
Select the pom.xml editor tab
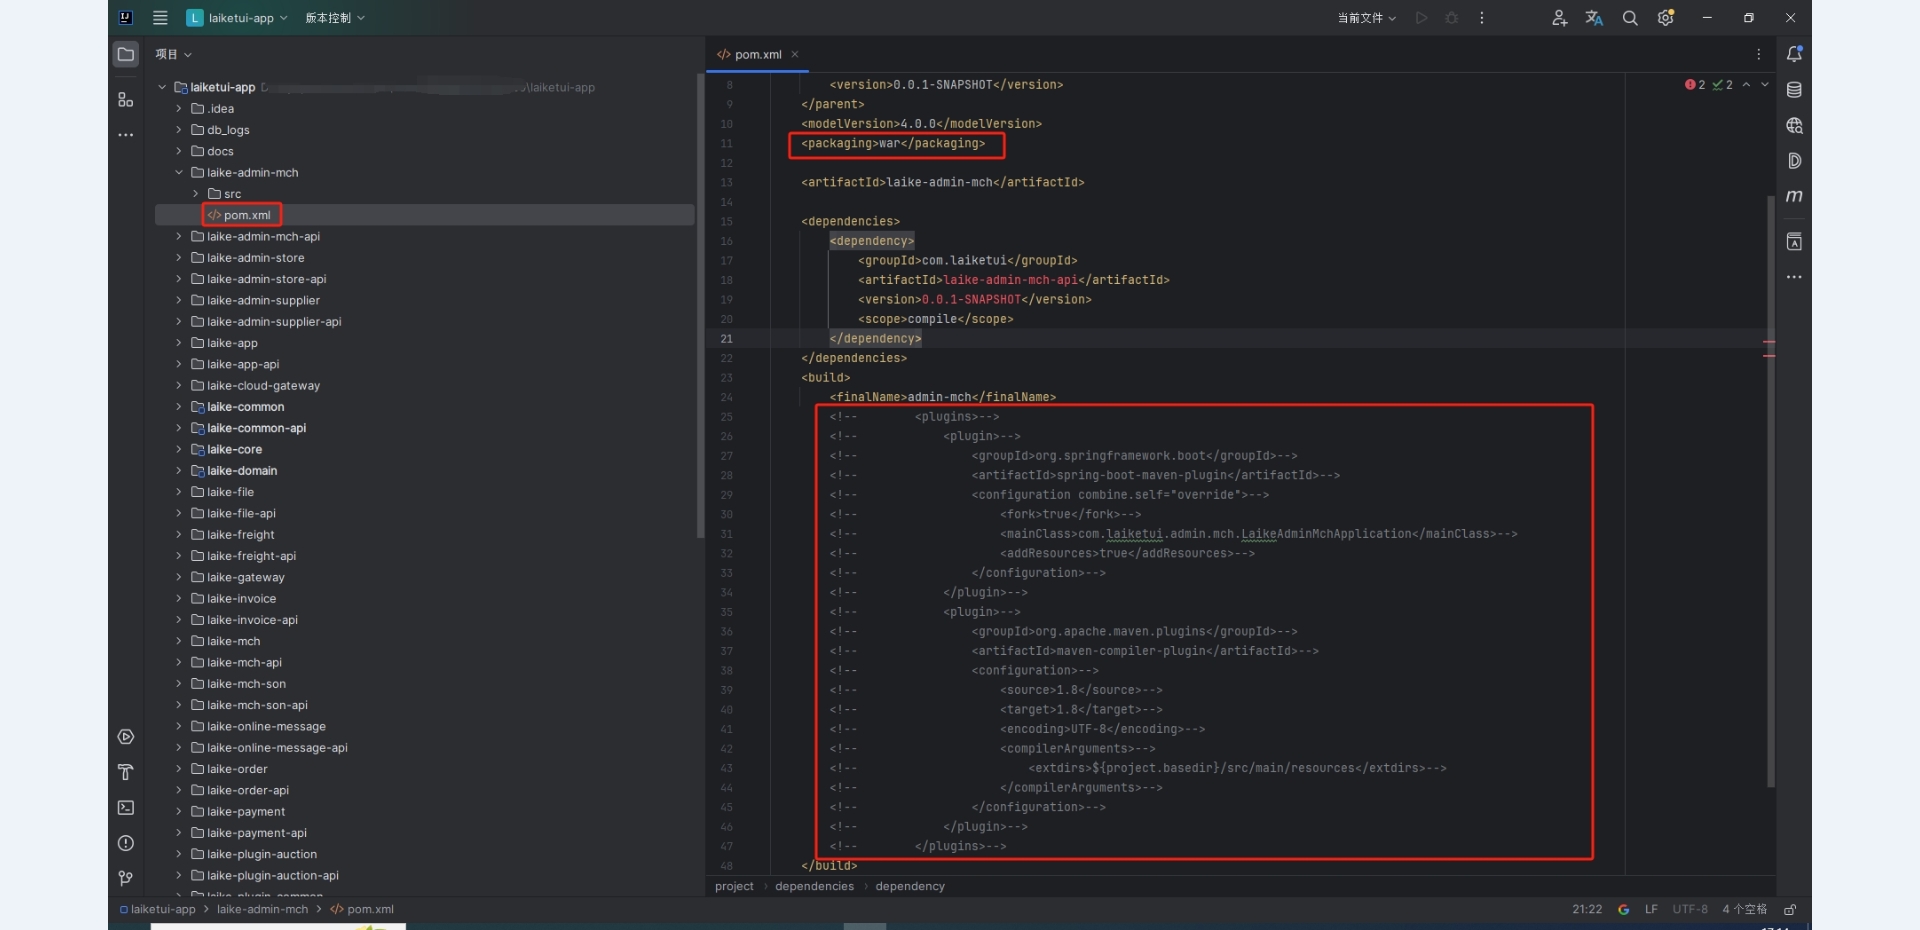pyautogui.click(x=757, y=54)
